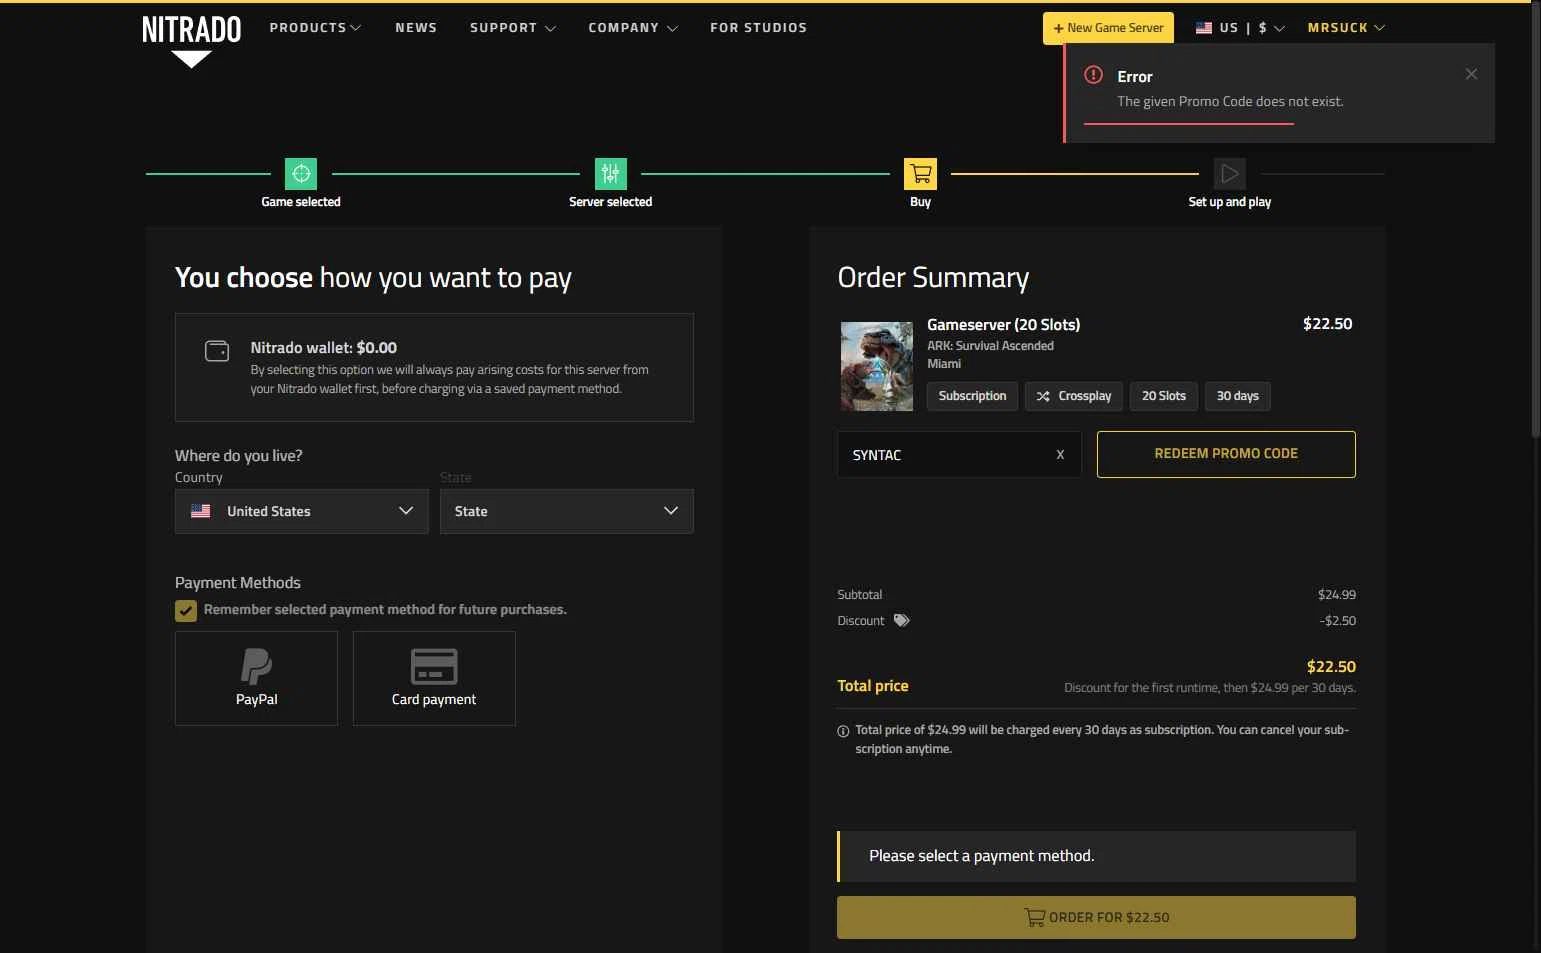
Task: Click the Buy cart step icon
Action: pos(920,174)
